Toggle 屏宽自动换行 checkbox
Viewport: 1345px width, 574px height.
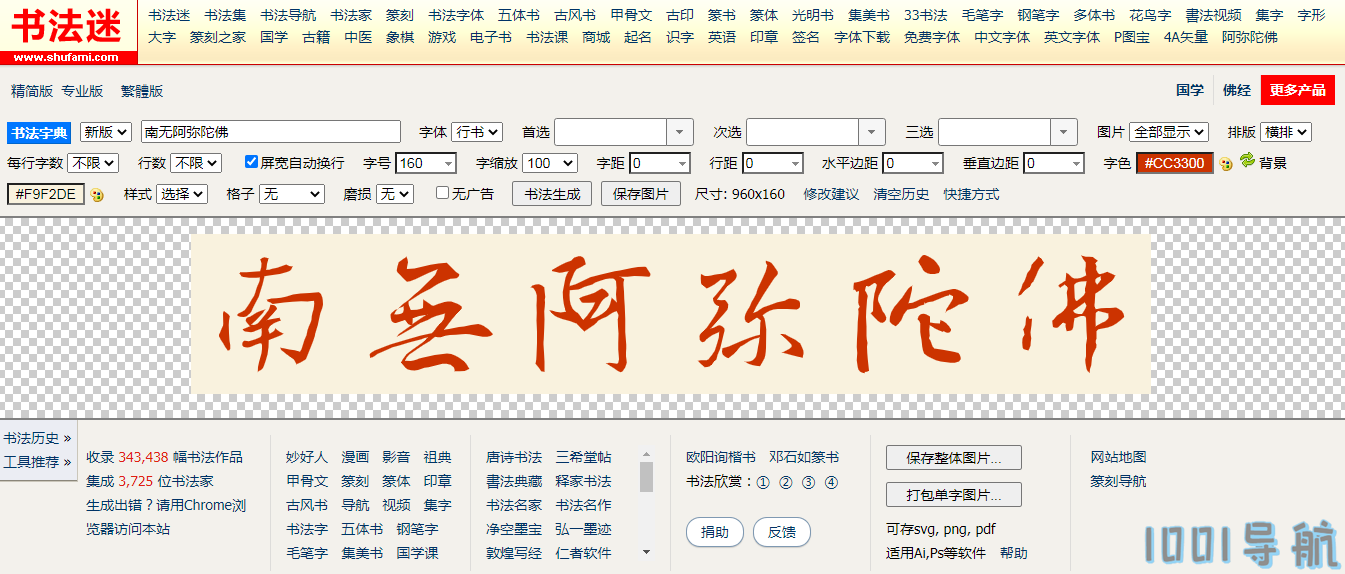pyautogui.click(x=252, y=162)
